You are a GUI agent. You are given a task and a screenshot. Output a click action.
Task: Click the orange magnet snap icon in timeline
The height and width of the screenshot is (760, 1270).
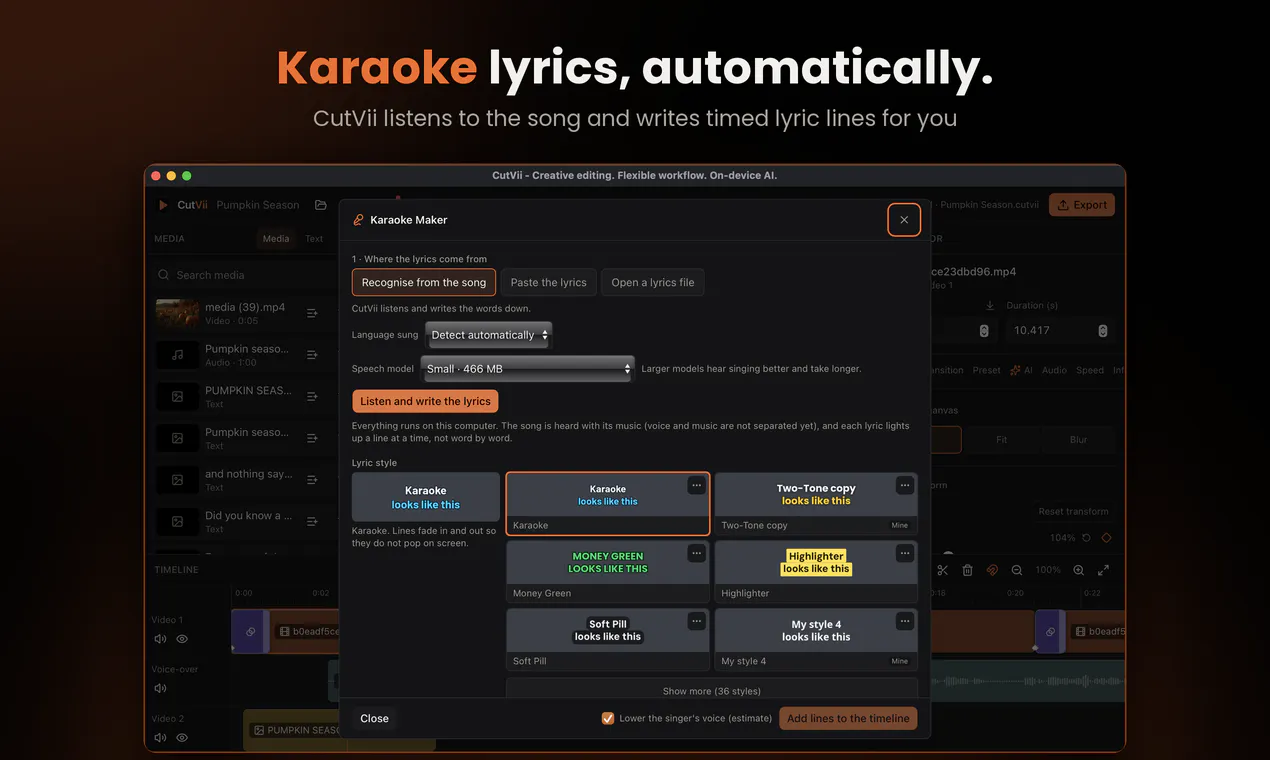[992, 570]
